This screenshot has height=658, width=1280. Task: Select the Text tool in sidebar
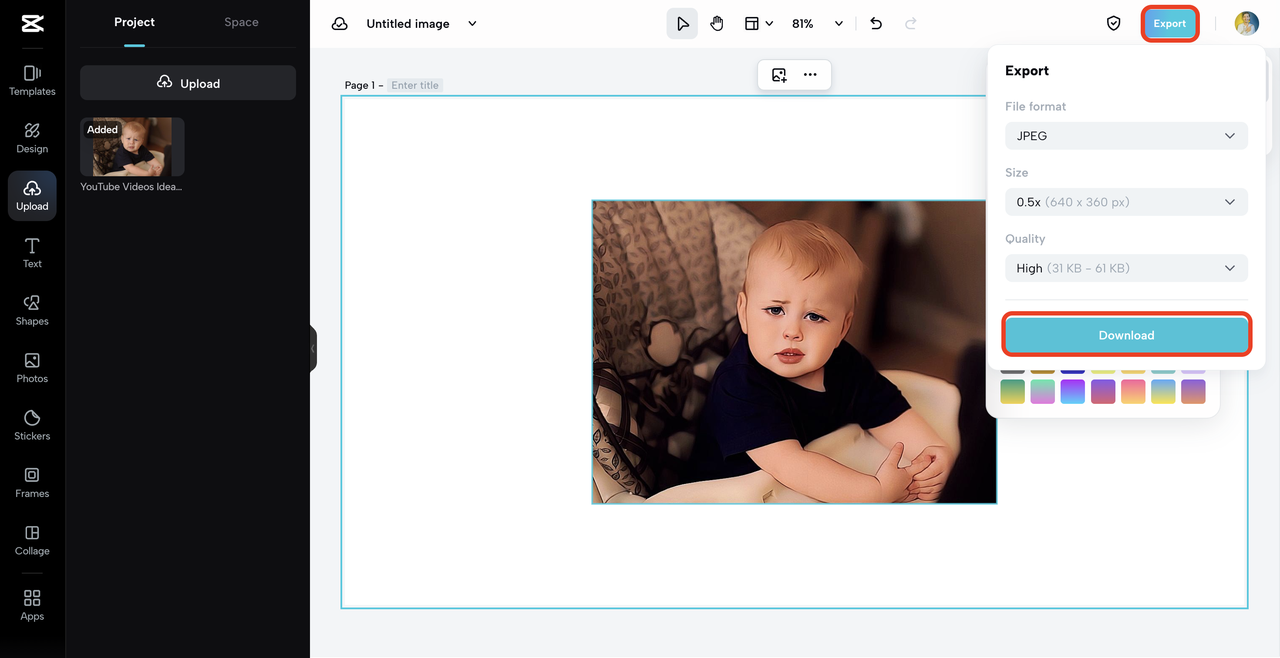(x=32, y=253)
